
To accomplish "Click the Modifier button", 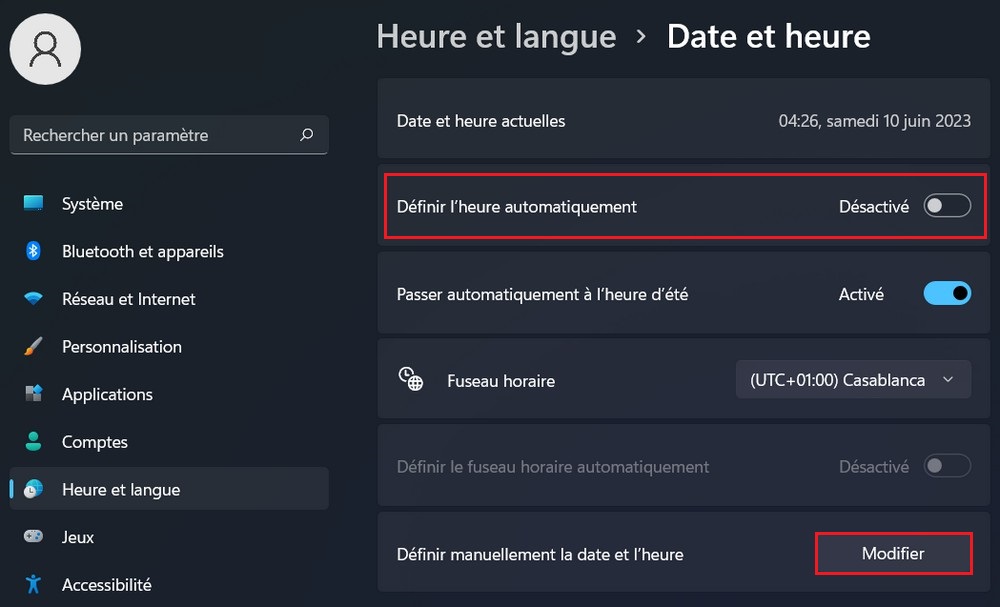I will pyautogui.click(x=893, y=553).
